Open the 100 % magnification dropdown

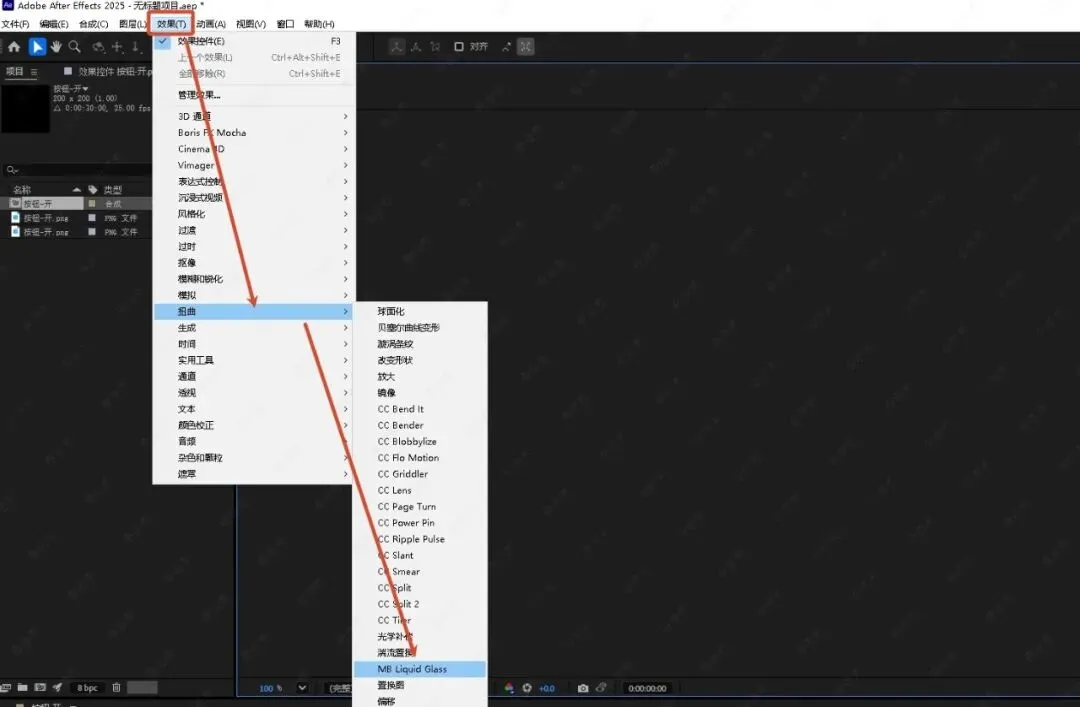[302, 688]
